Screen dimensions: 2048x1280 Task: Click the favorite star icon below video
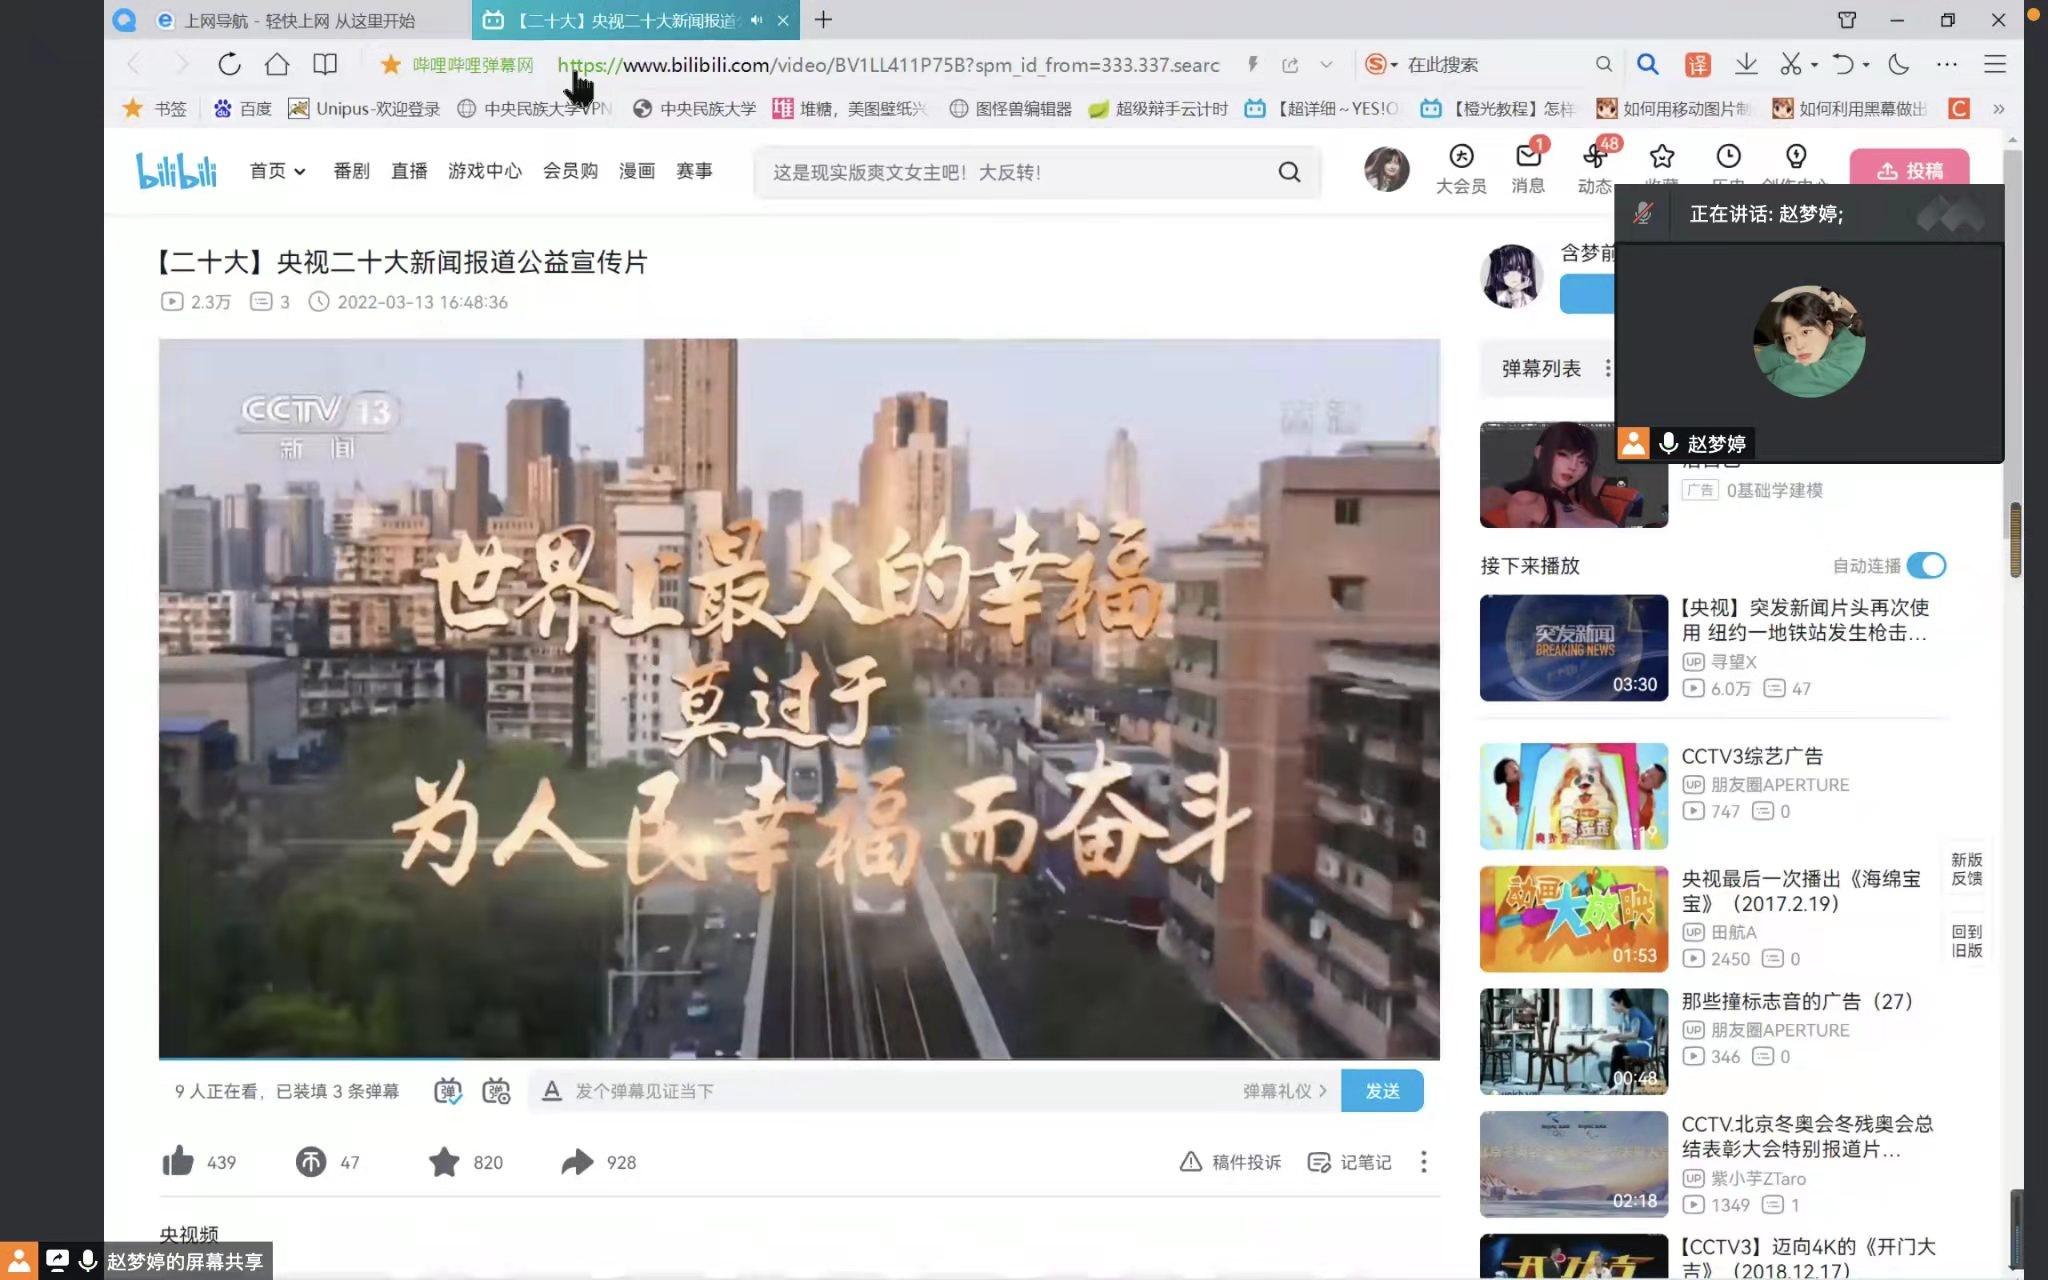click(x=444, y=1161)
